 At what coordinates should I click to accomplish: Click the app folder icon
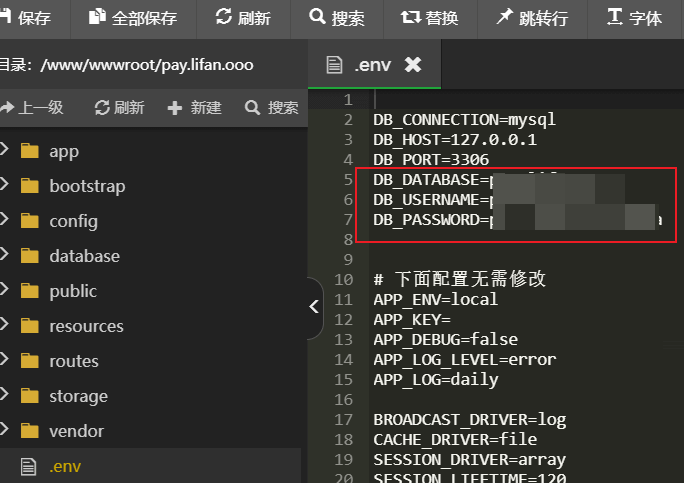pyautogui.click(x=30, y=151)
